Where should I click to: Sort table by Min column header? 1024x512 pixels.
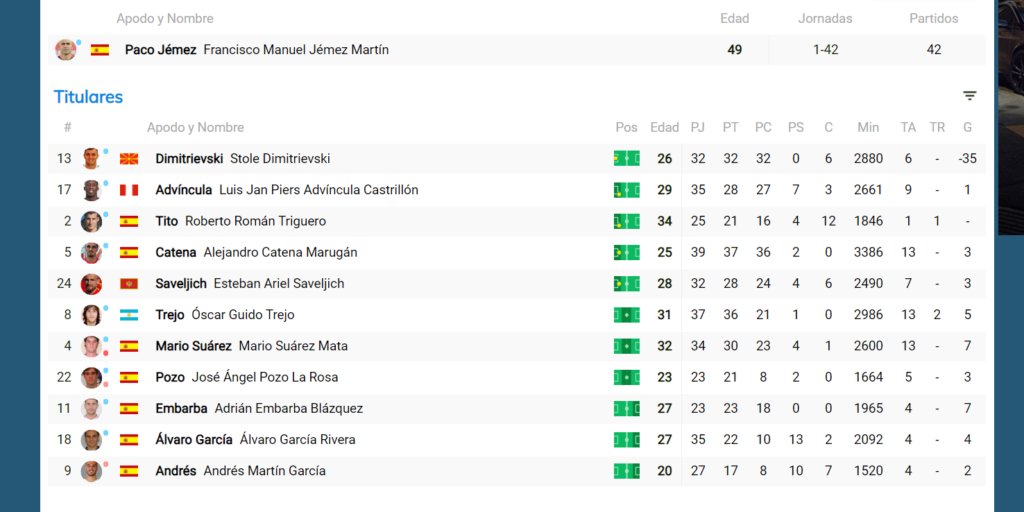(x=868, y=128)
